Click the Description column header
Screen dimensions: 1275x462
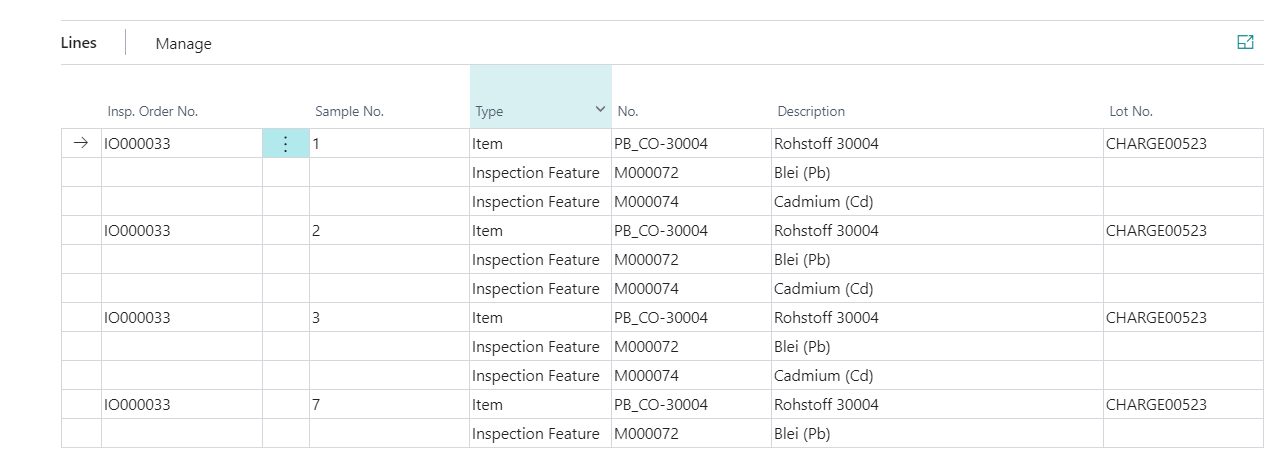pyautogui.click(x=811, y=111)
